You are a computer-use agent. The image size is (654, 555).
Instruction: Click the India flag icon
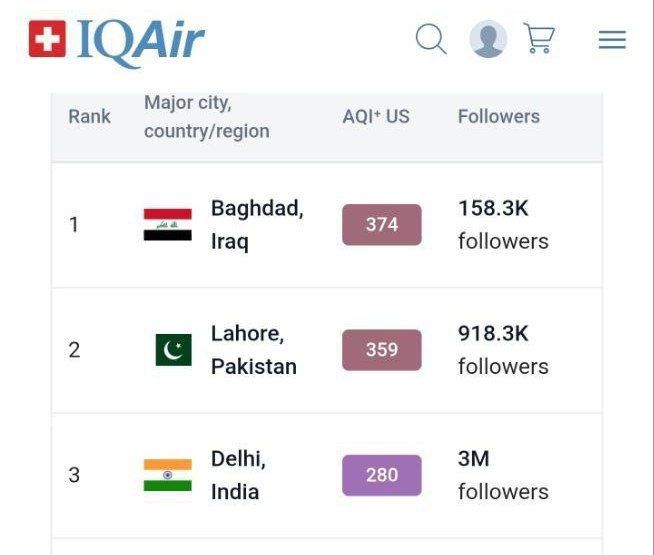coord(167,475)
